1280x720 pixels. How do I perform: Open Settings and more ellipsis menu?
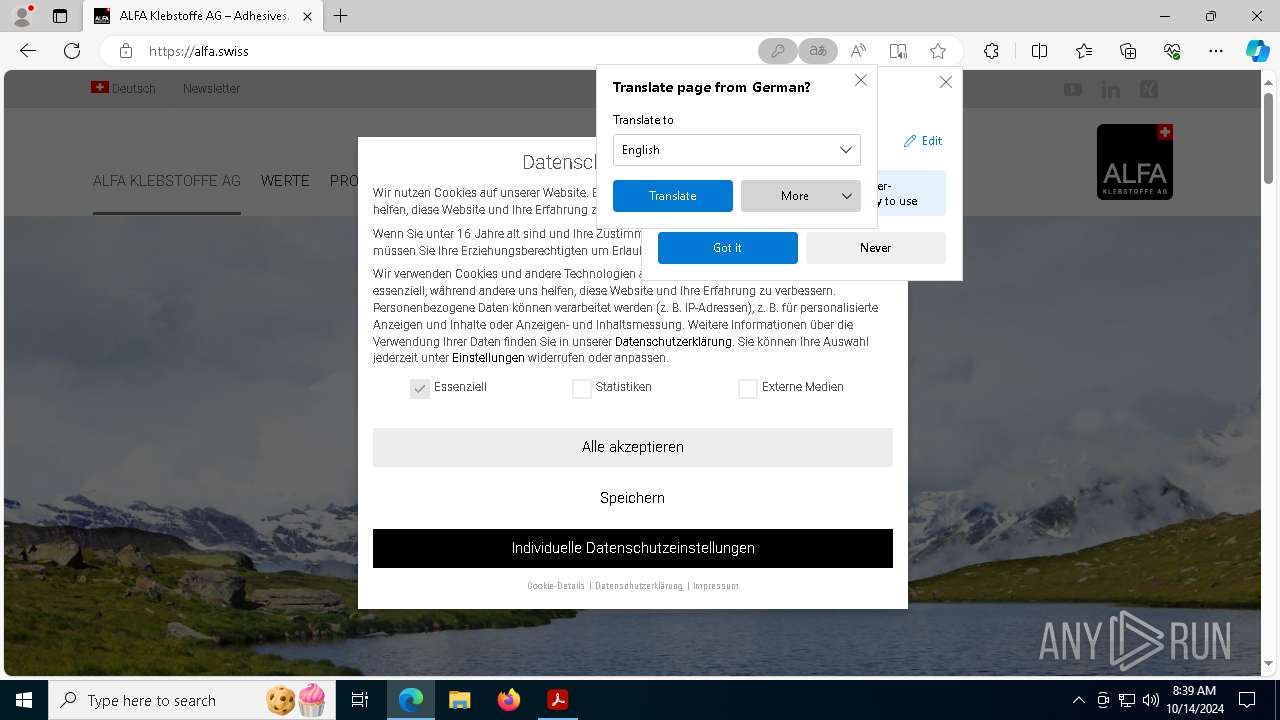pos(1216,51)
